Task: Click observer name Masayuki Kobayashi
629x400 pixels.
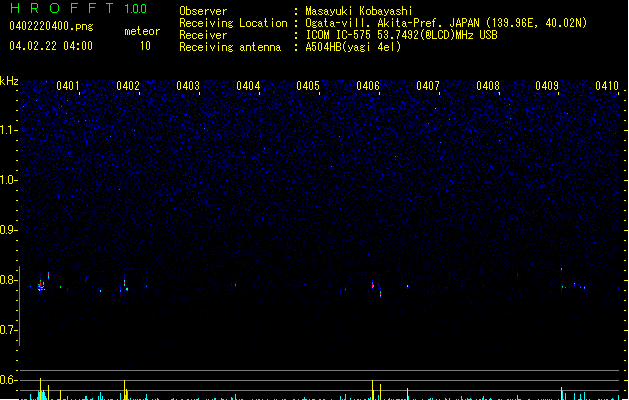Action: click(x=359, y=11)
